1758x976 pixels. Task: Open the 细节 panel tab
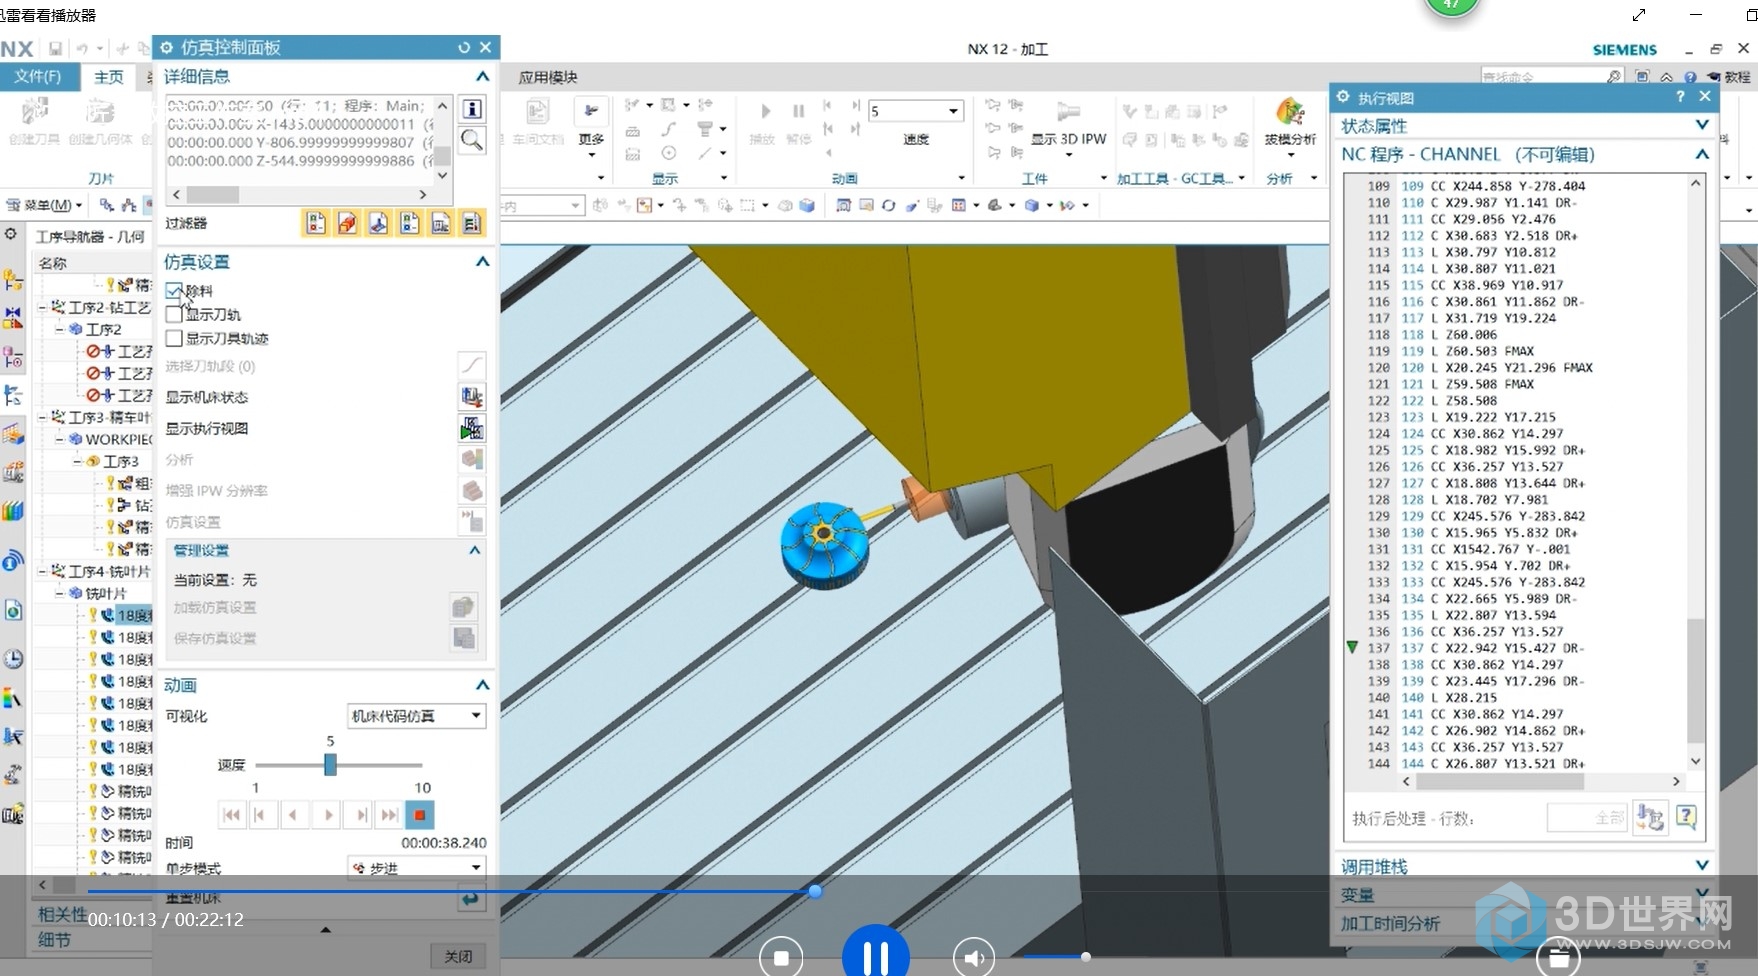tap(54, 940)
